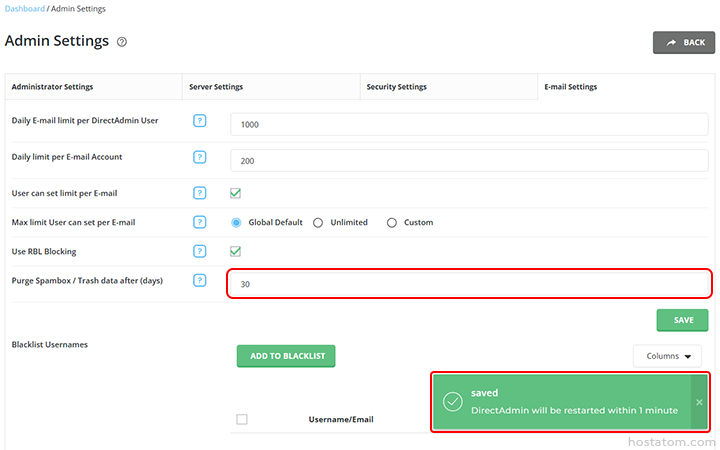The height and width of the screenshot is (450, 720).
Task: Choose the Custom max limit radio option
Action: pos(392,222)
